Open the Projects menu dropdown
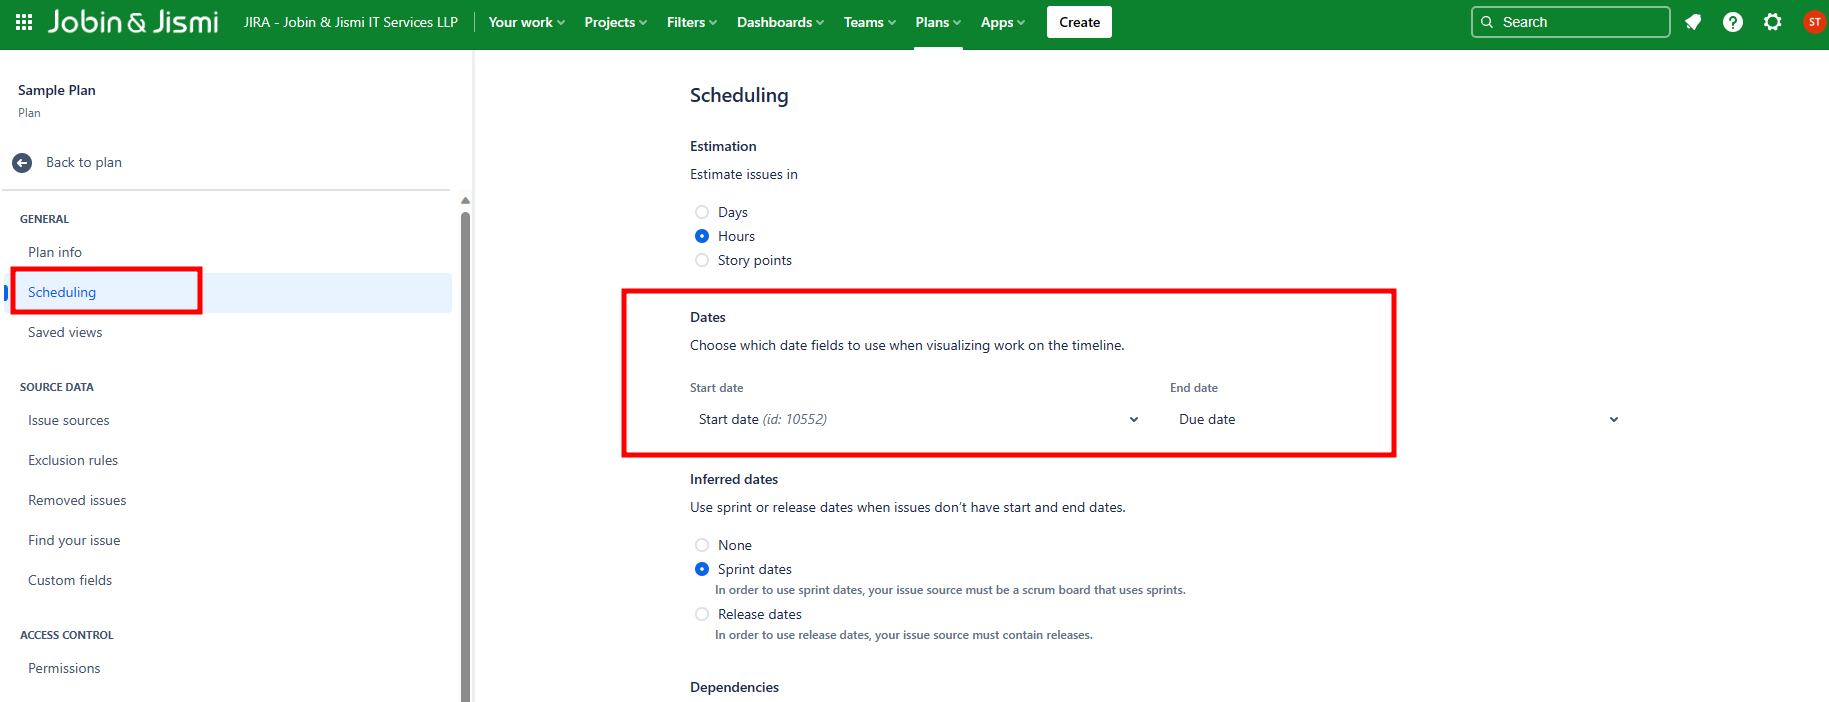The width and height of the screenshot is (1829, 702). tap(615, 22)
